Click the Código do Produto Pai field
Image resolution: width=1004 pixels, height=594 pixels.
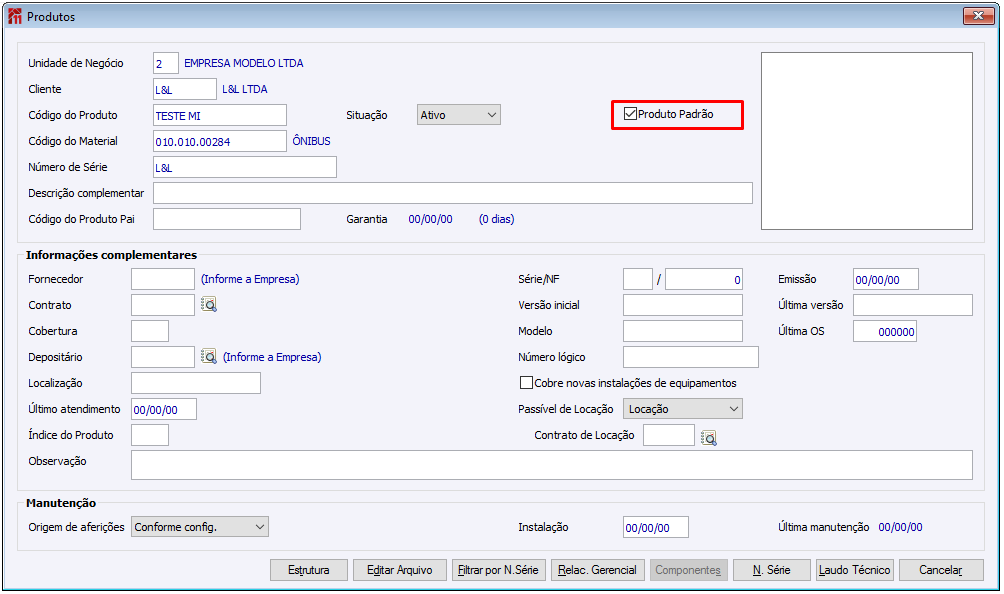pyautogui.click(x=227, y=219)
